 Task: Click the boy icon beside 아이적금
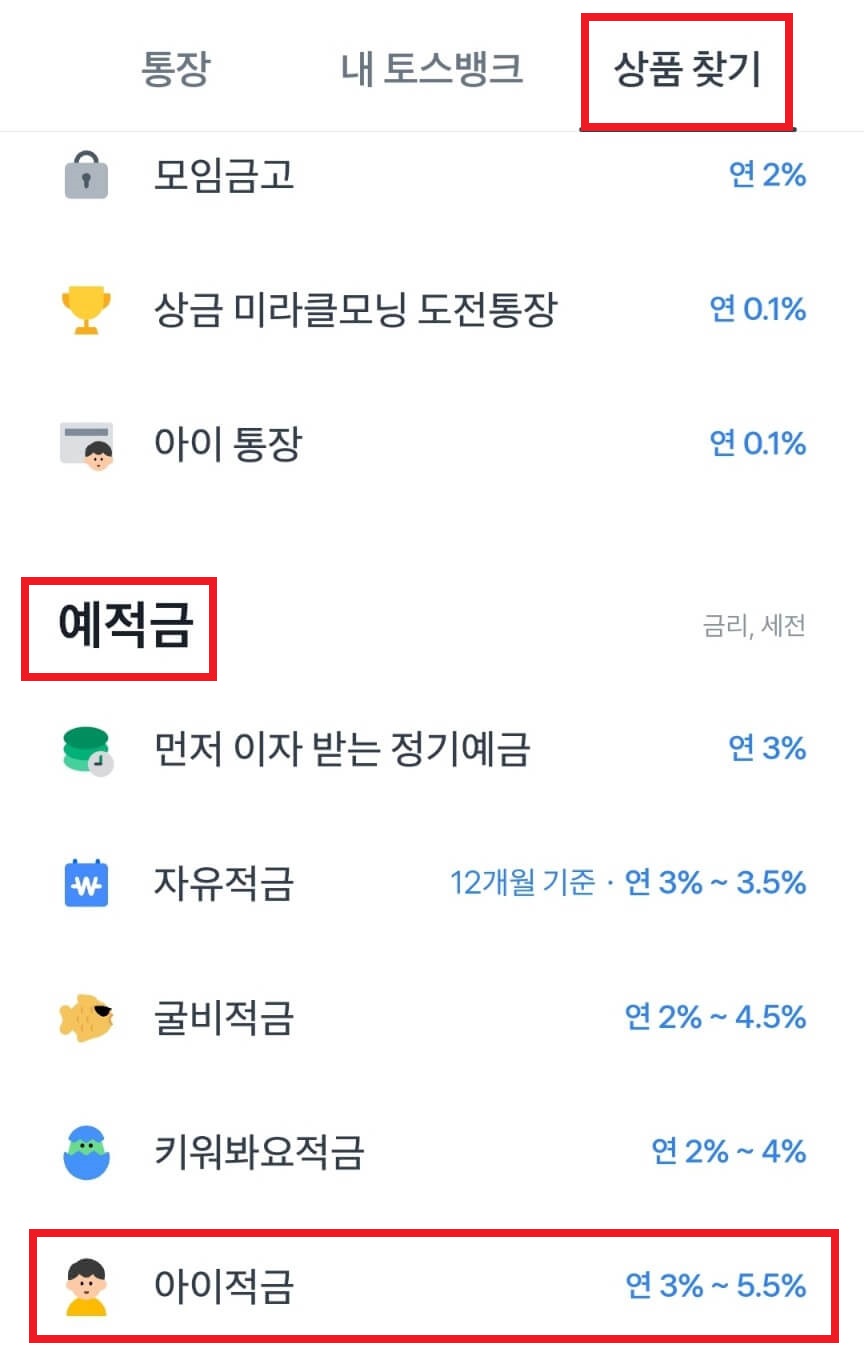click(x=85, y=1287)
